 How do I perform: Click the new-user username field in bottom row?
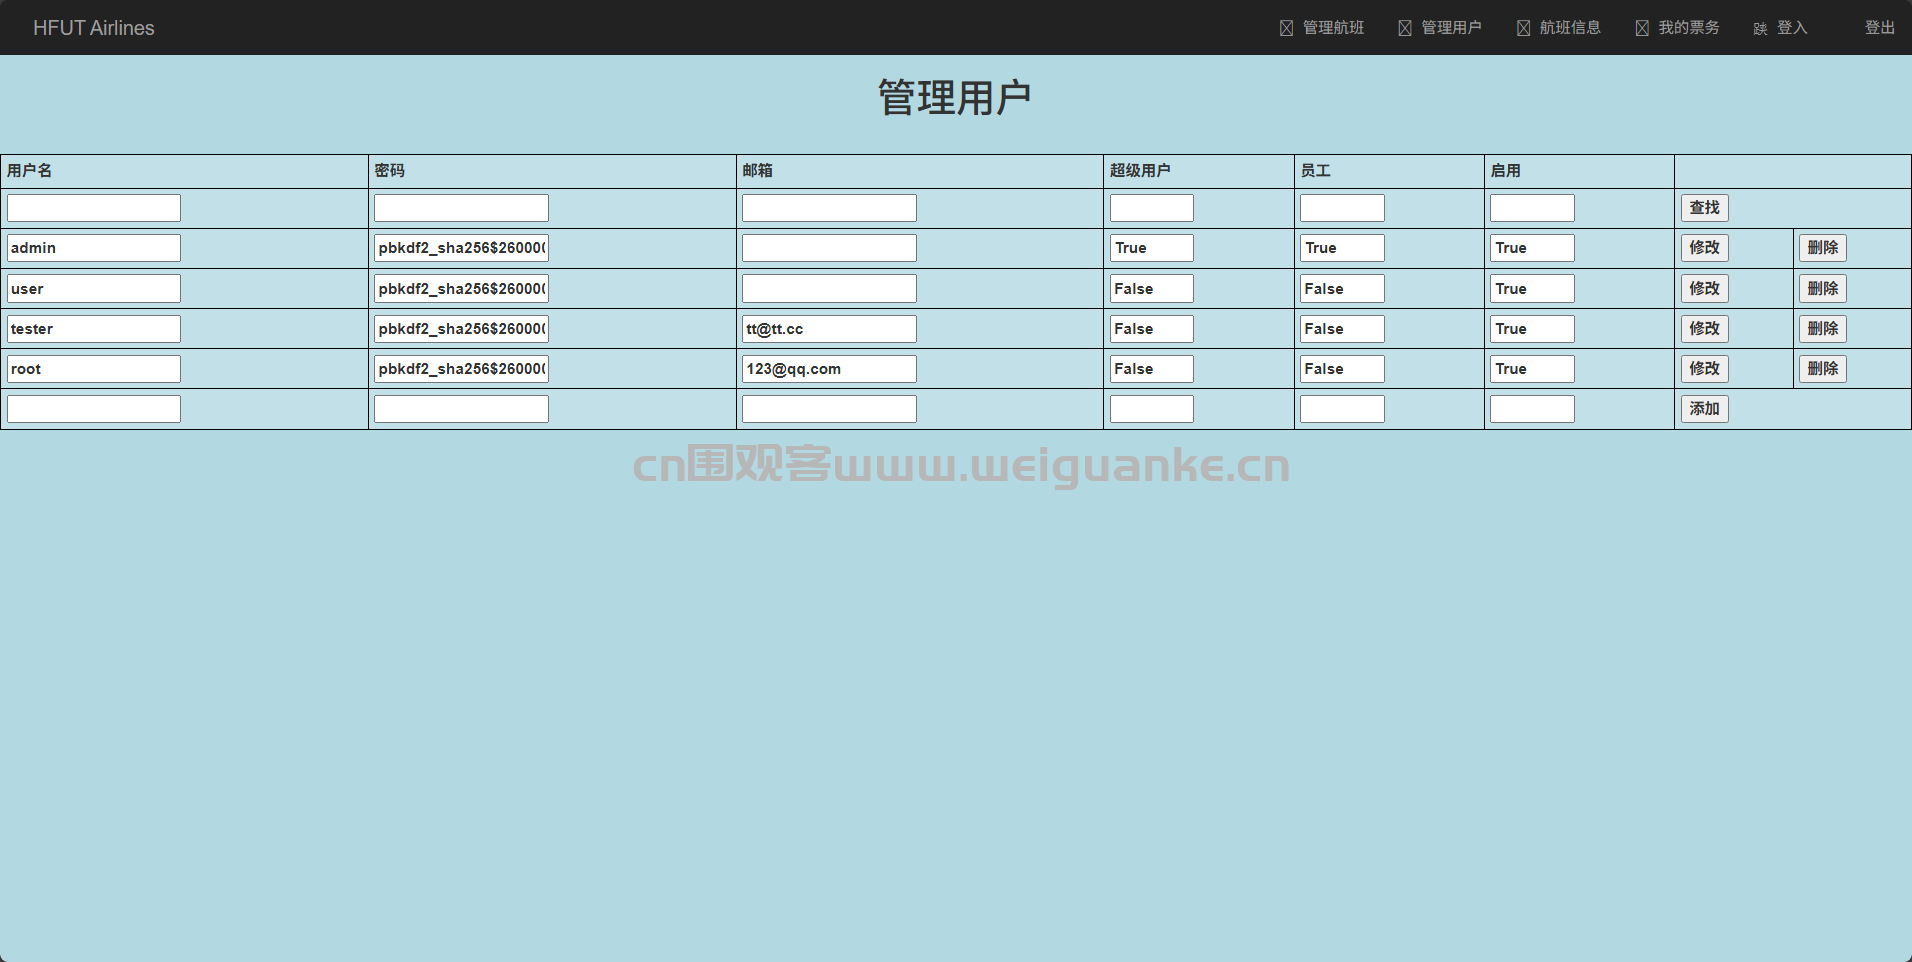tap(94, 409)
